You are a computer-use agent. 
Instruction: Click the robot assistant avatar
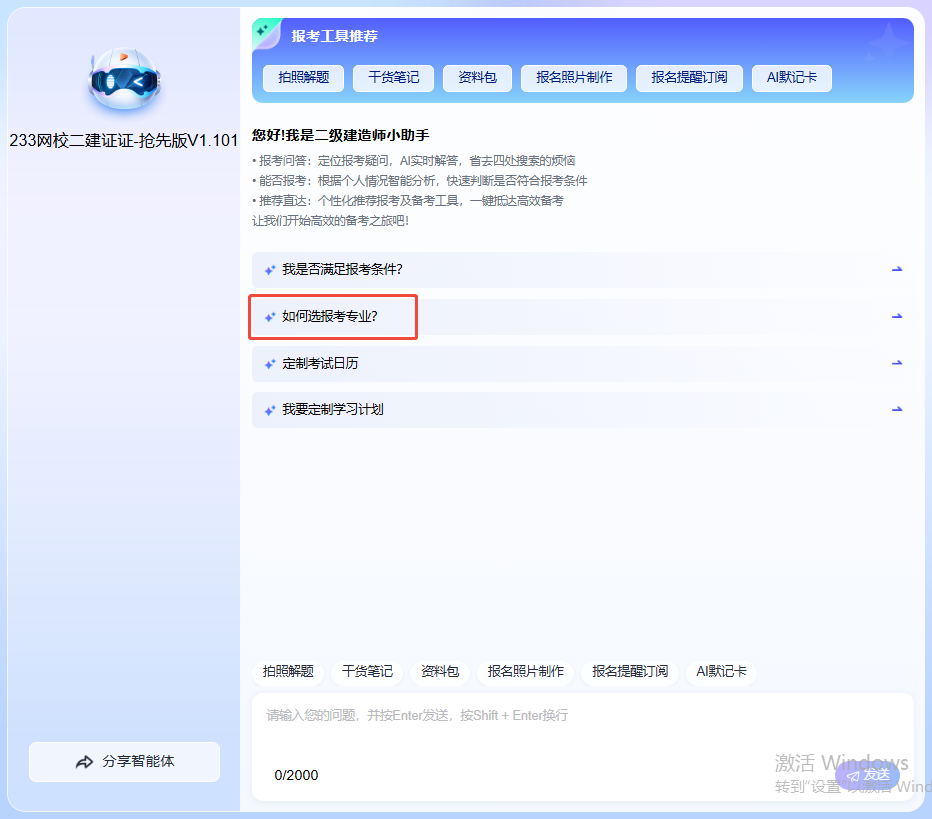tap(123, 79)
